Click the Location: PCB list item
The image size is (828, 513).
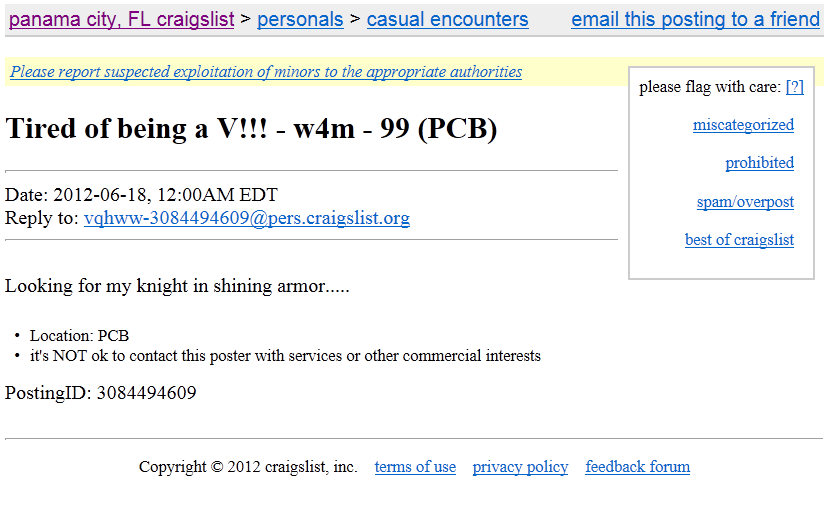79,335
